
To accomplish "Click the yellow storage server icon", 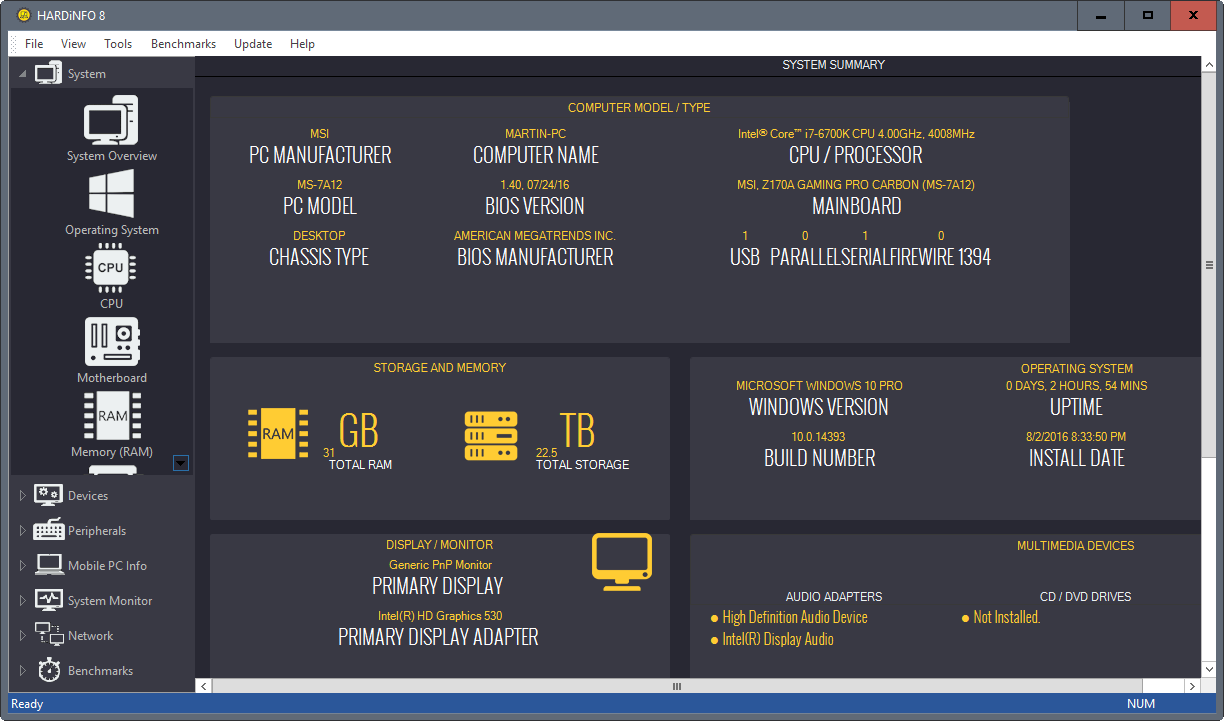I will [491, 436].
